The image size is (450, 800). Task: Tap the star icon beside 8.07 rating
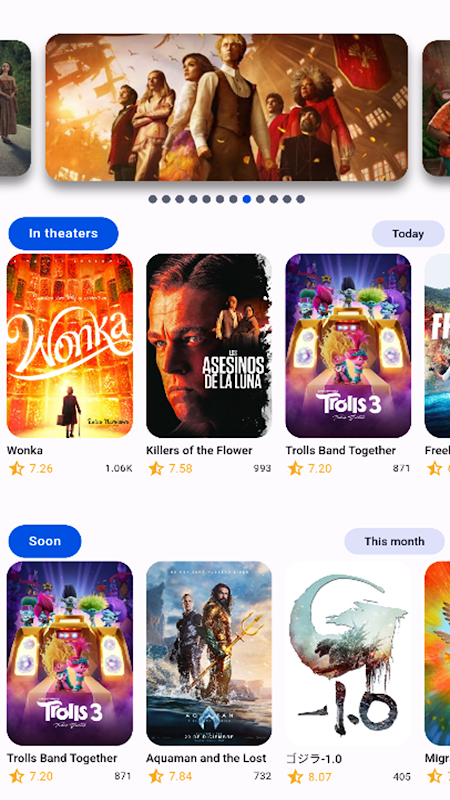[x=295, y=777]
